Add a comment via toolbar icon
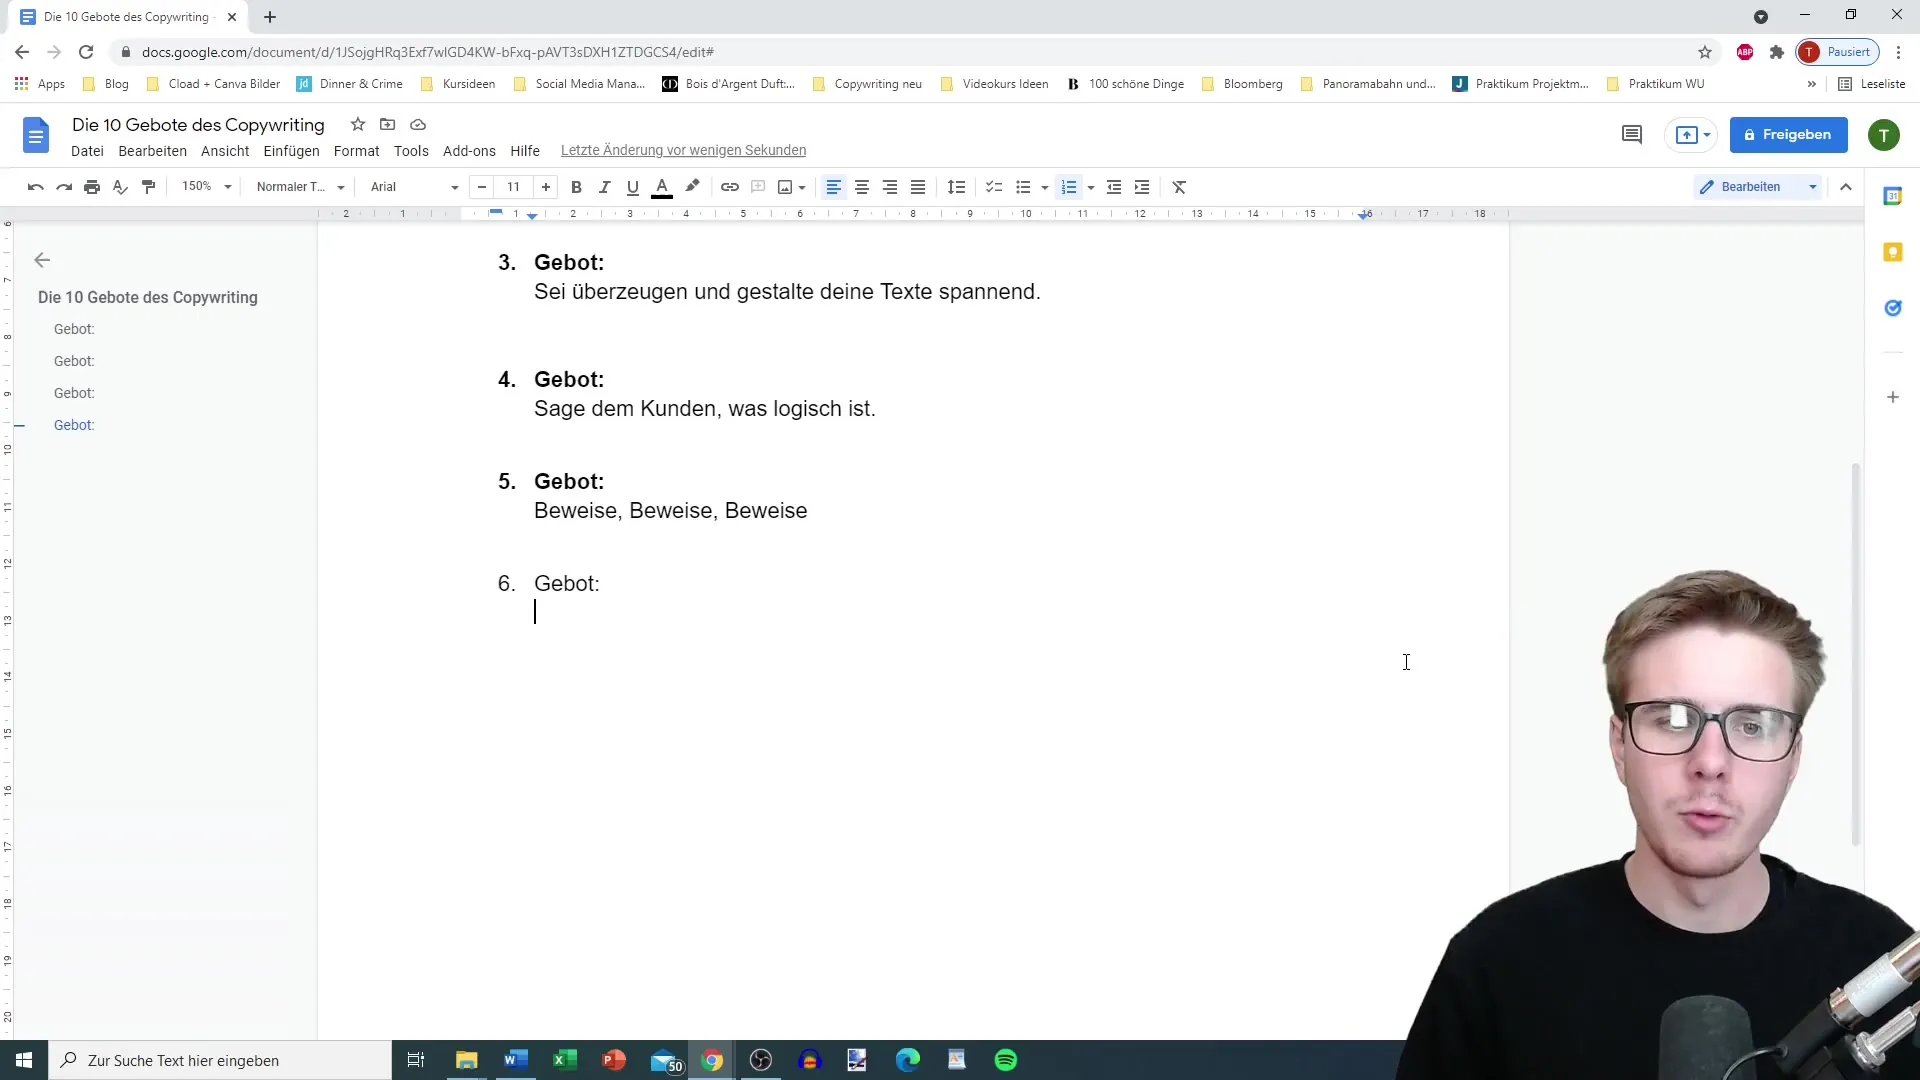The height and width of the screenshot is (1080, 1920). point(758,187)
